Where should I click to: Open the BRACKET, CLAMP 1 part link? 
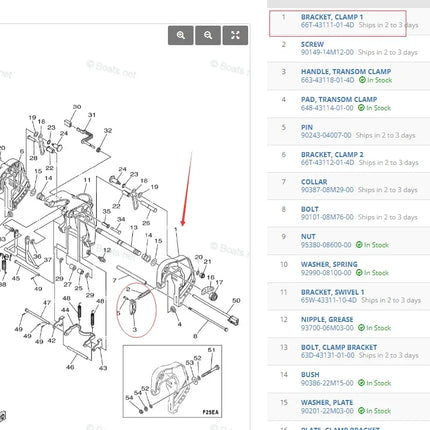[x=332, y=17]
